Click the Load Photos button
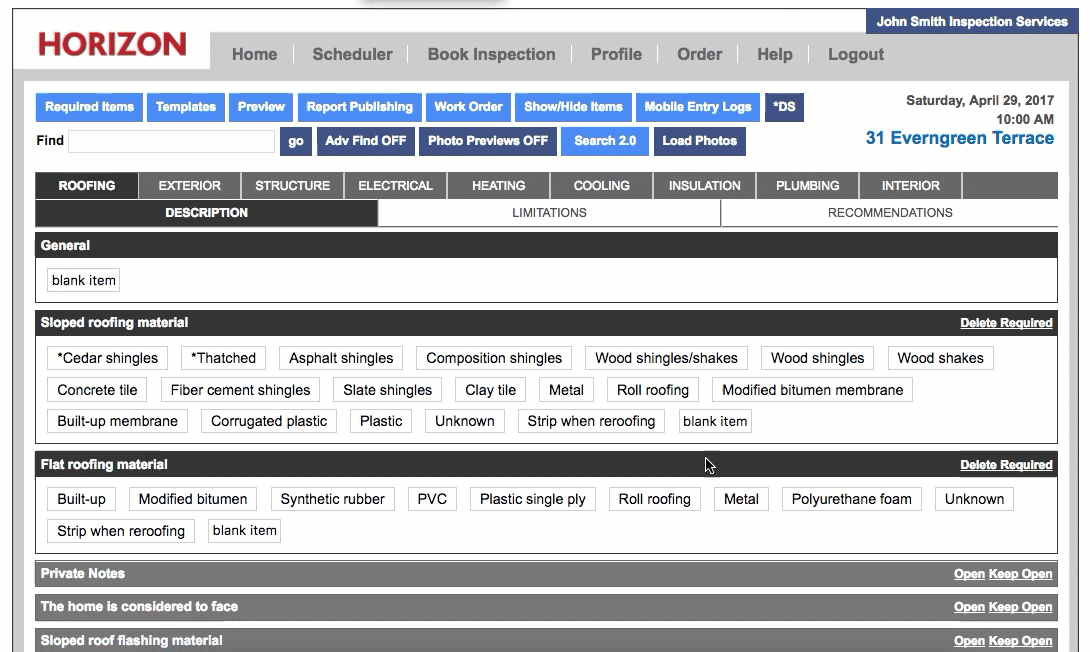Viewport: 1090px width, 652px height. pyautogui.click(x=699, y=141)
